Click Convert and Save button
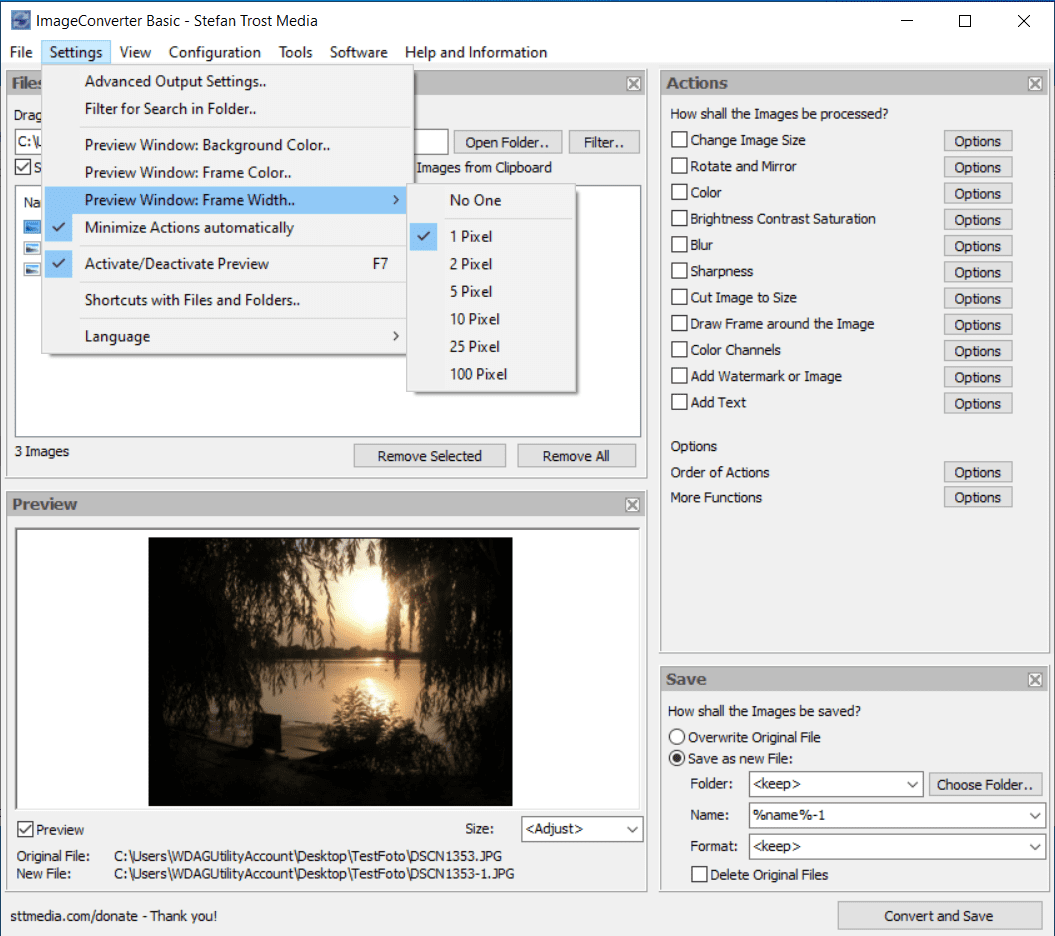The height and width of the screenshot is (936, 1055). coord(939,916)
